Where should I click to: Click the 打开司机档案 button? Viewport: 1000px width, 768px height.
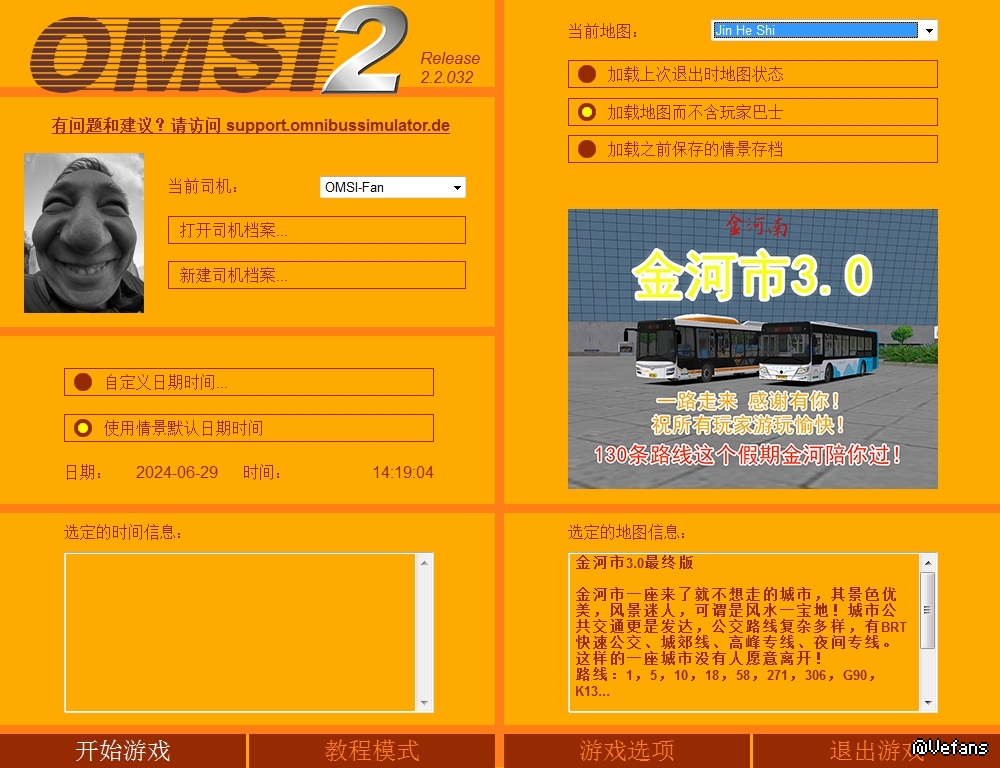tap(317, 230)
